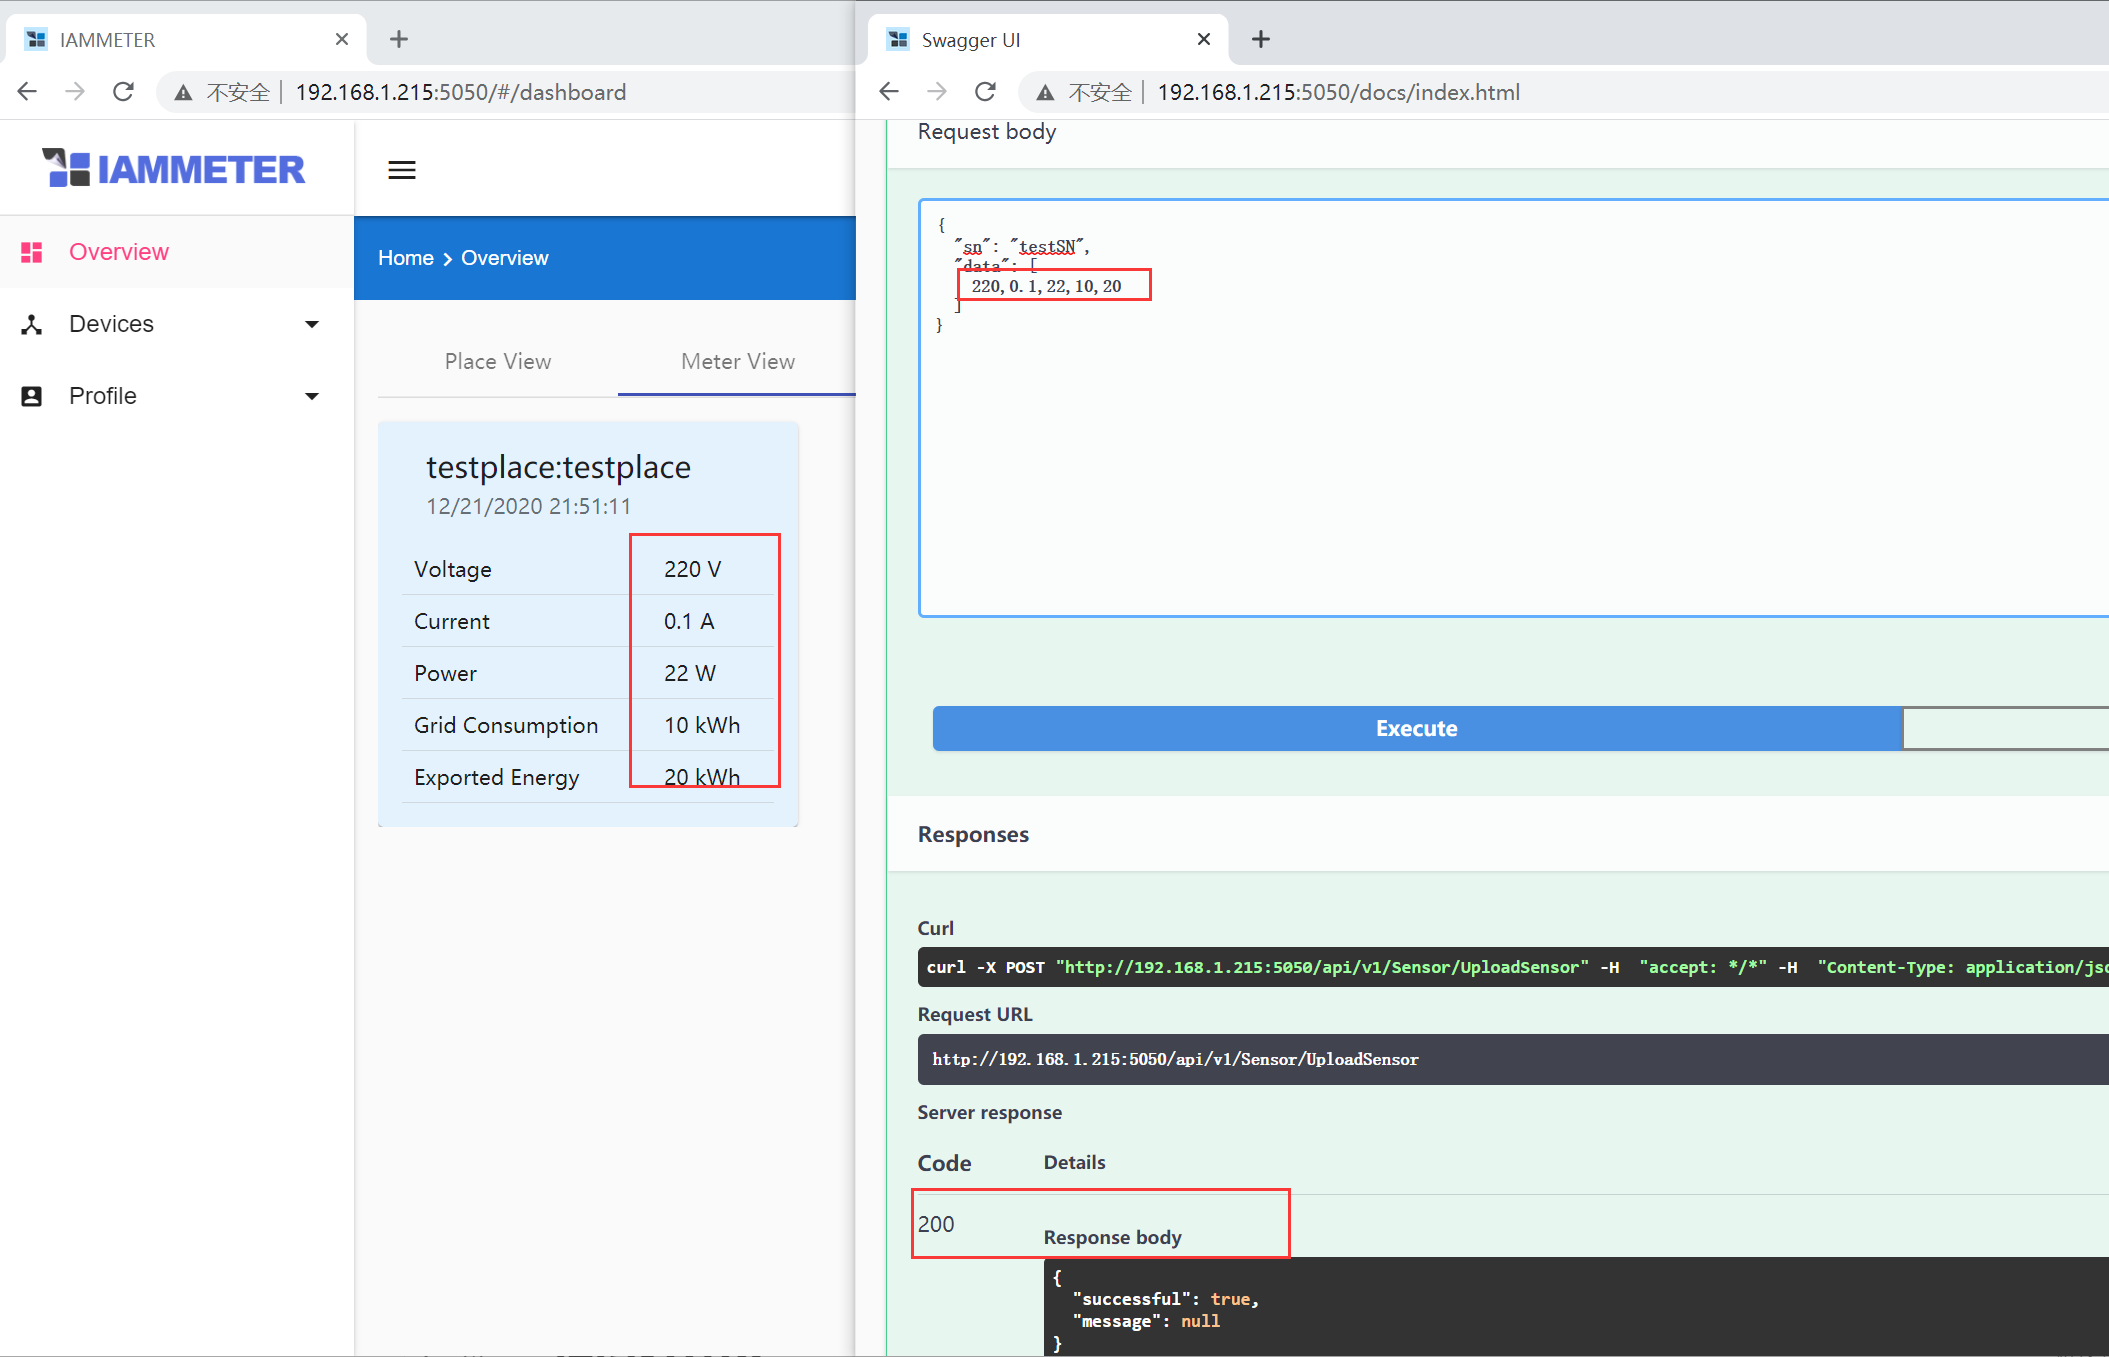Click the IAMMETER logo
This screenshot has width=2109, height=1357.
coord(174,167)
